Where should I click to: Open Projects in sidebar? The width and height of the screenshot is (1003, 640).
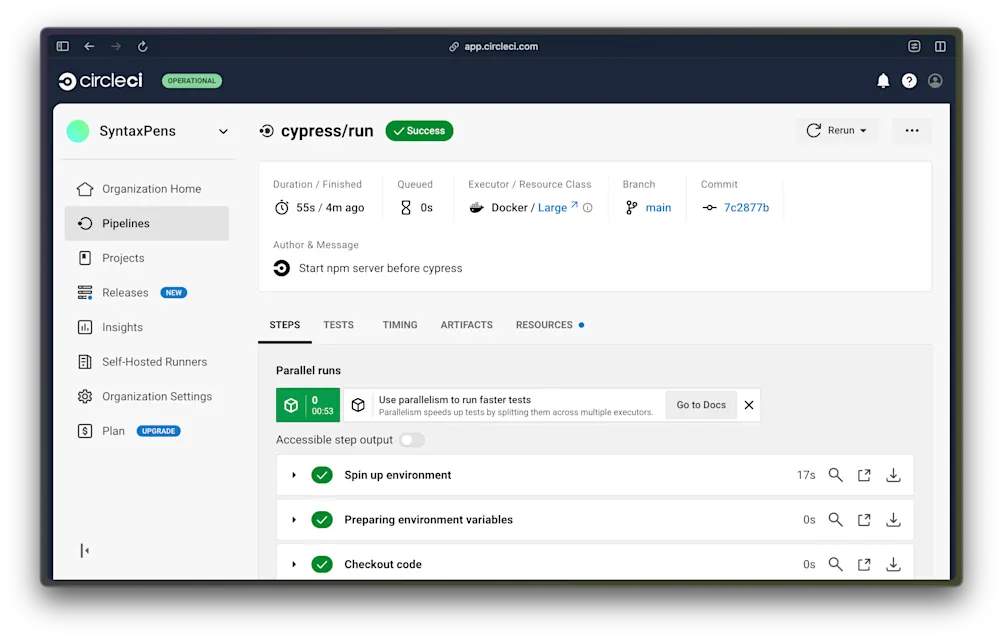point(147,258)
